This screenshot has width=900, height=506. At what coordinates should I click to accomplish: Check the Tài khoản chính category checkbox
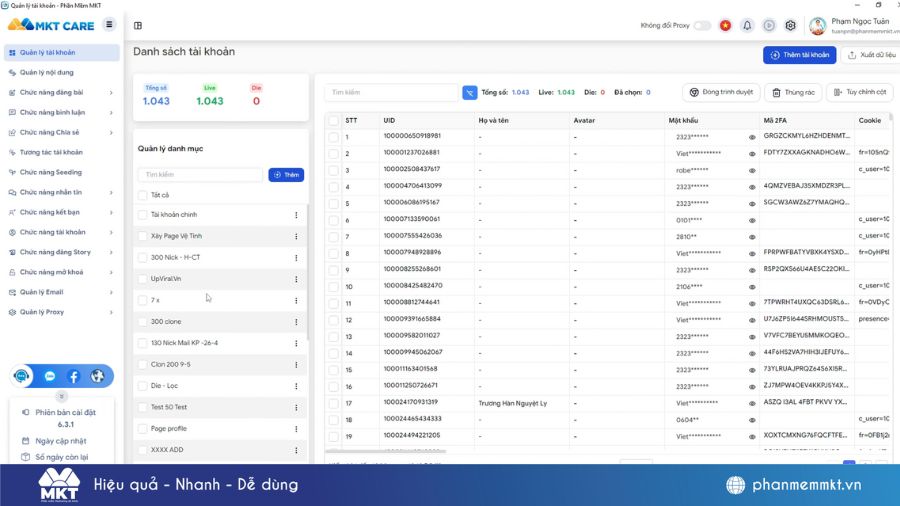pyautogui.click(x=143, y=215)
